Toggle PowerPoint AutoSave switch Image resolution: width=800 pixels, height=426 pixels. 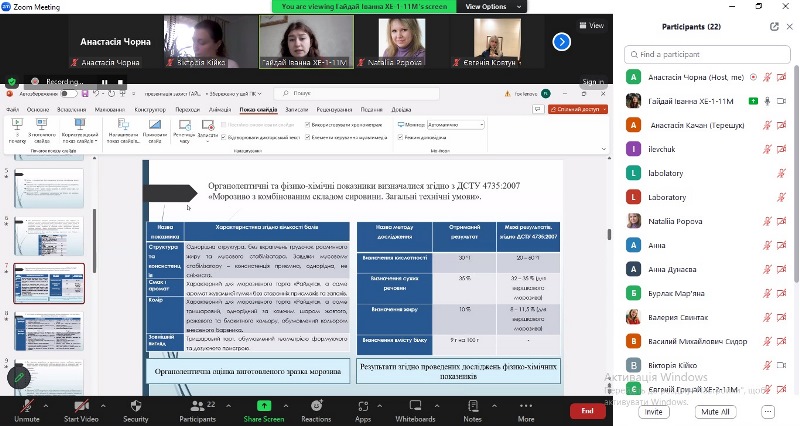68,94
